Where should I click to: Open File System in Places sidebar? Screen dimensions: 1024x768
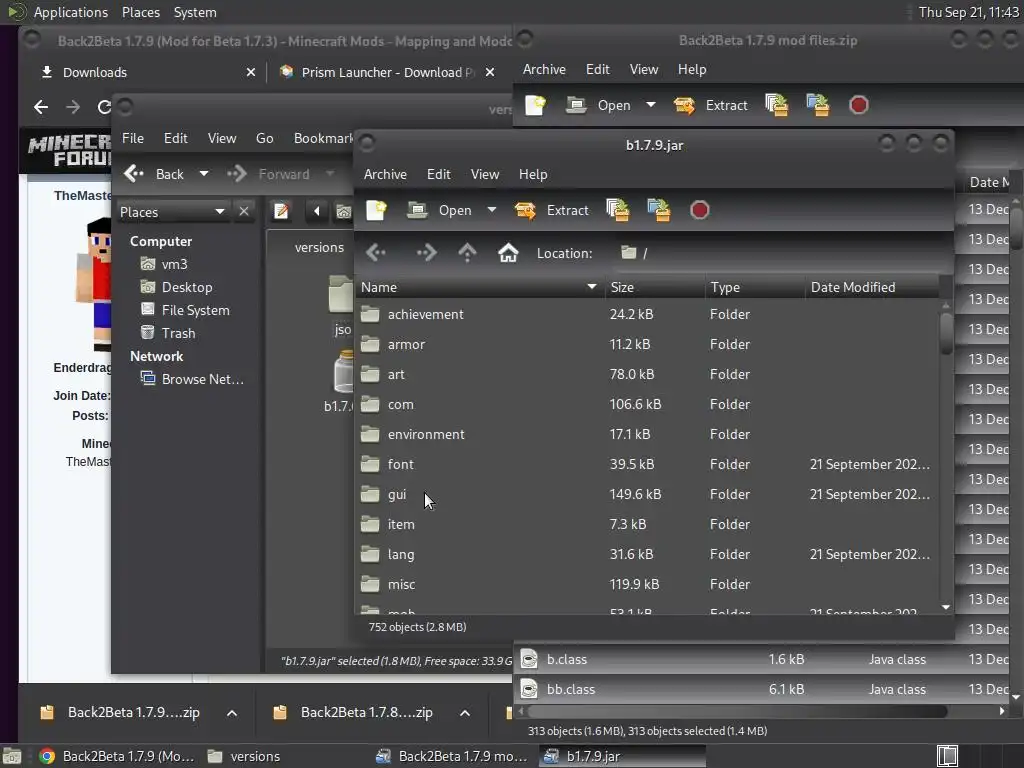195,310
